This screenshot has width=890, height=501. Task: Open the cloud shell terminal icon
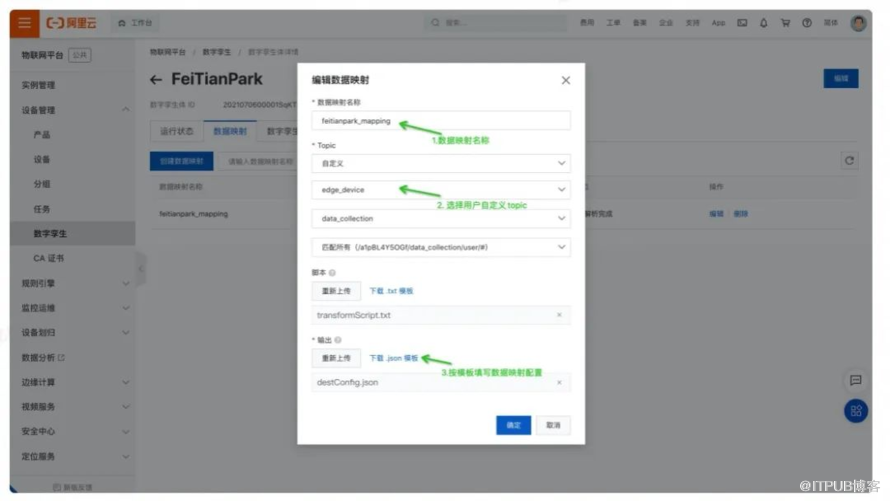(742, 23)
